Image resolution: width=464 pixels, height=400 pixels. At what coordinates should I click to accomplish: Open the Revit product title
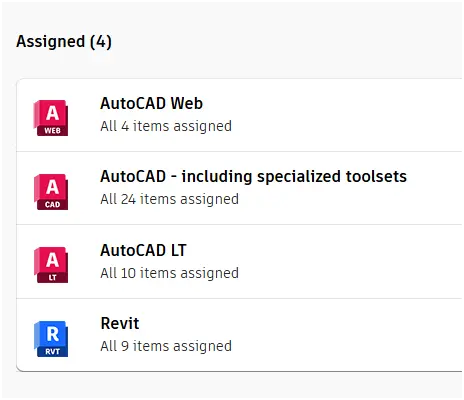120,323
